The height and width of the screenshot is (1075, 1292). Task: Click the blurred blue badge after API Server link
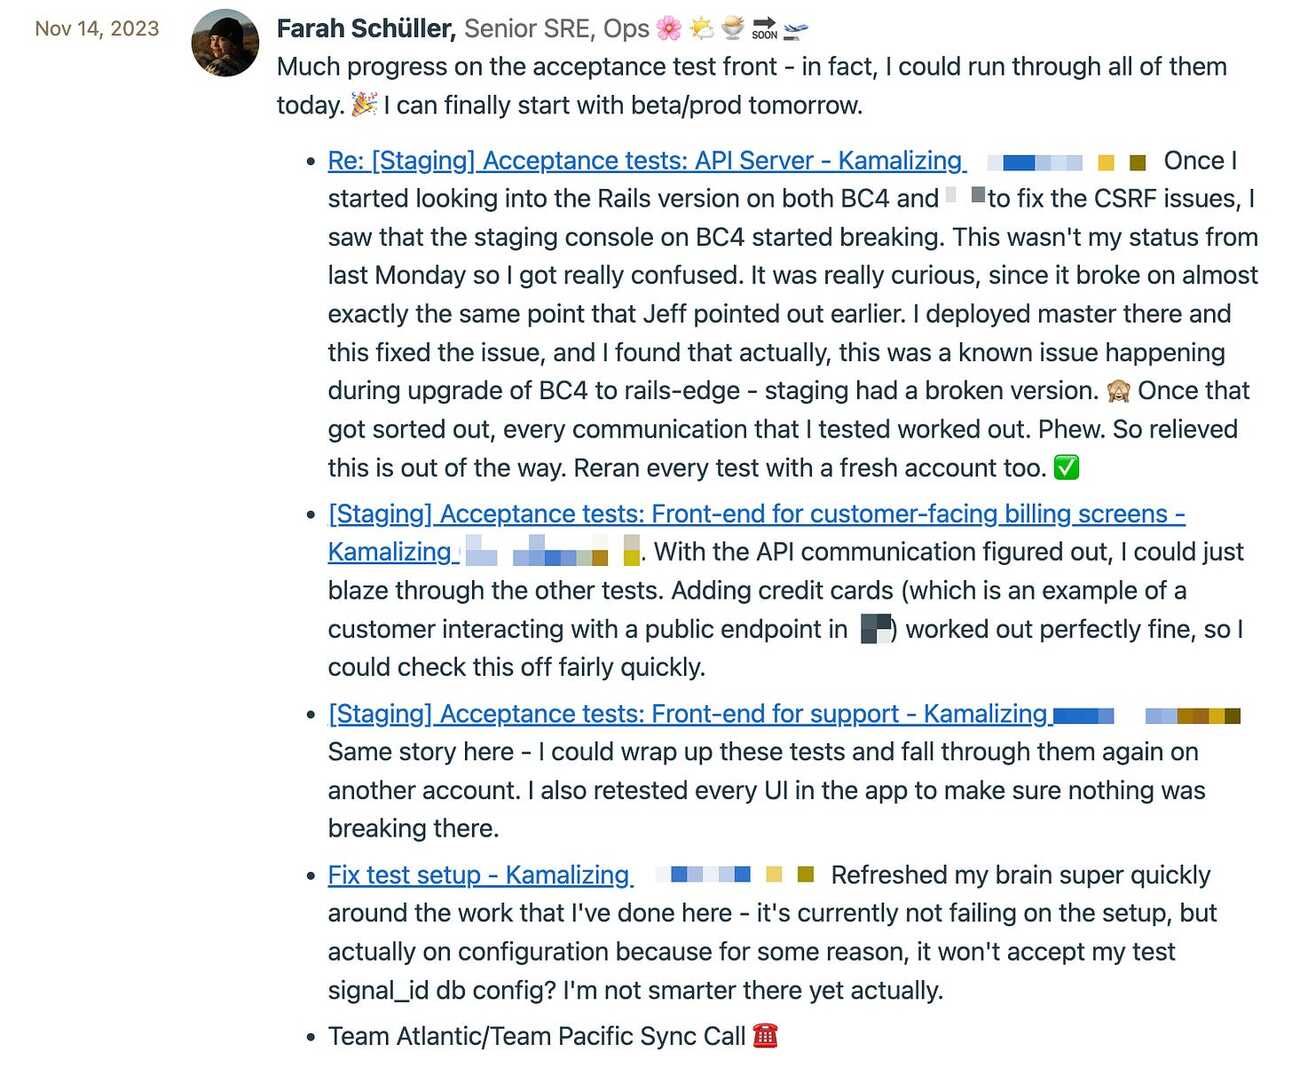pyautogui.click(x=1034, y=162)
